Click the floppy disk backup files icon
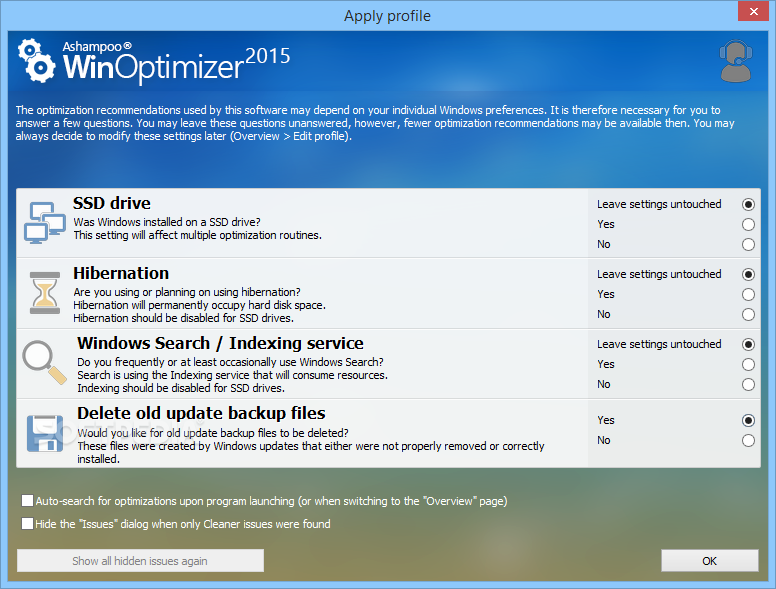This screenshot has width=776, height=589. coord(45,433)
